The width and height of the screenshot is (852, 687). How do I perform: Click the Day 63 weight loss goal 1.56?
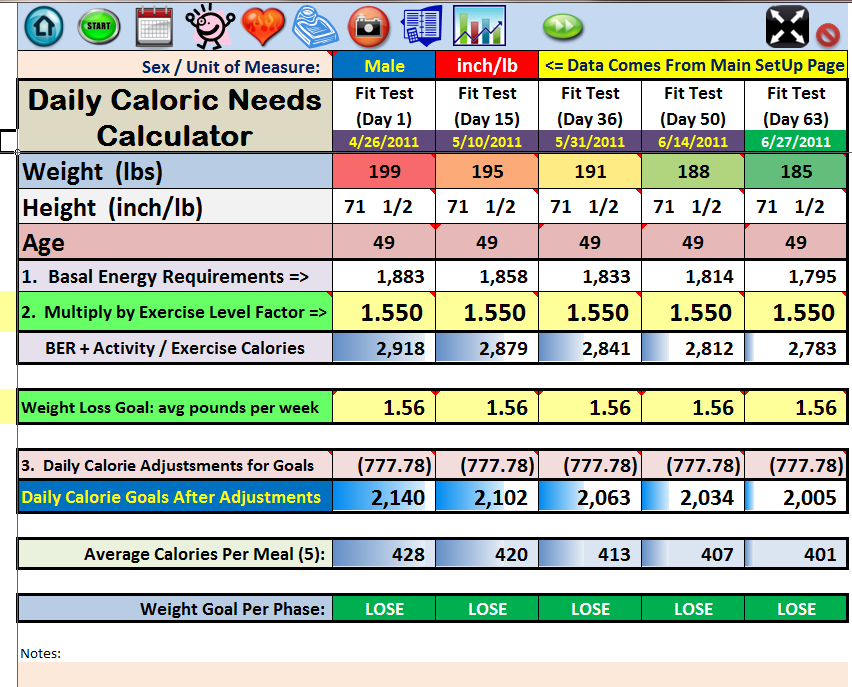tap(796, 408)
